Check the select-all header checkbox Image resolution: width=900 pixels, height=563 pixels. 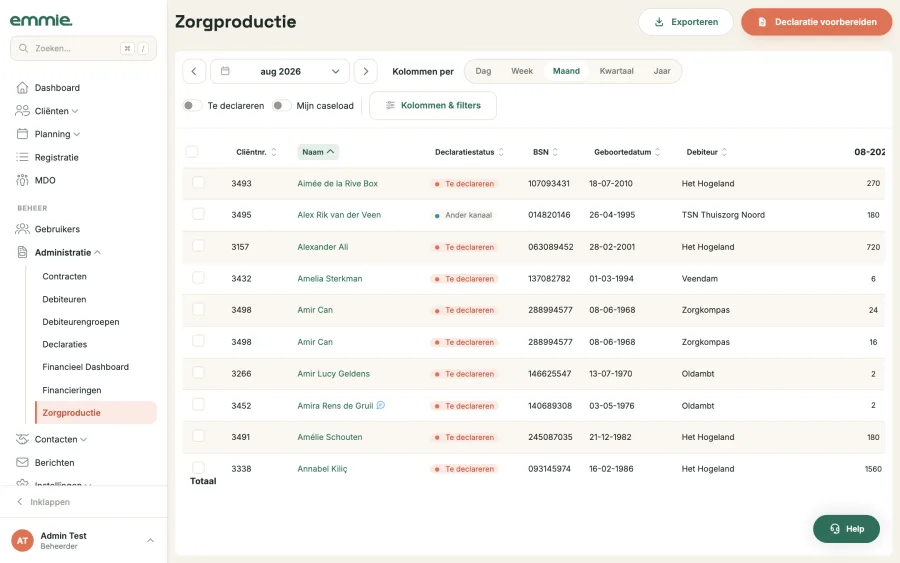click(192, 152)
